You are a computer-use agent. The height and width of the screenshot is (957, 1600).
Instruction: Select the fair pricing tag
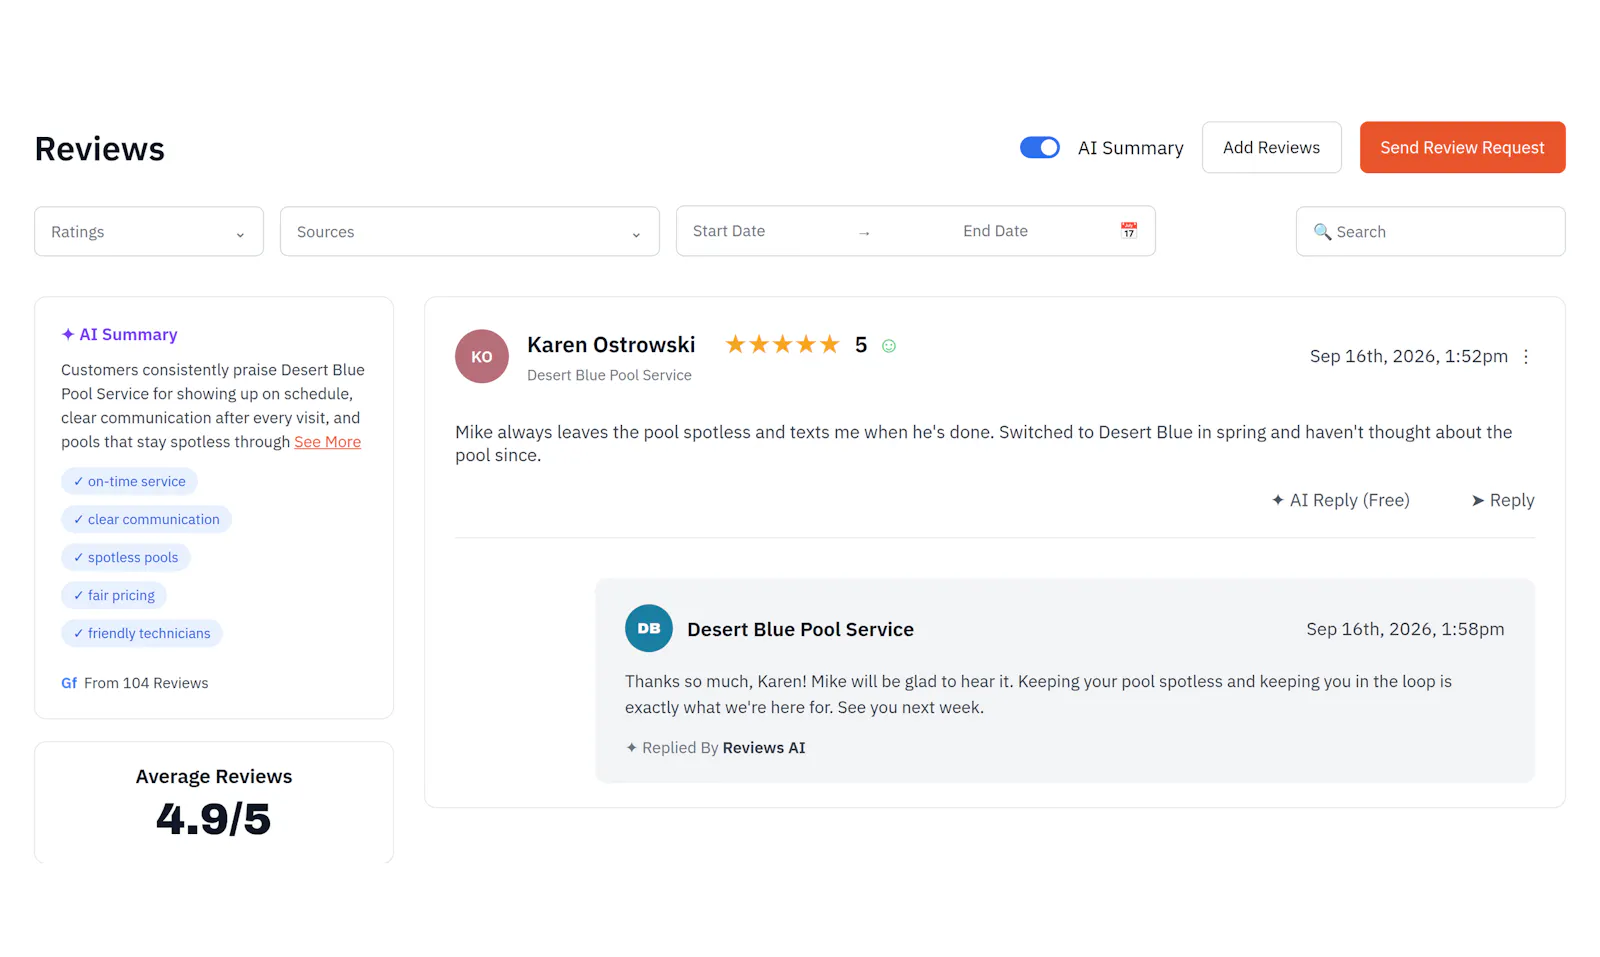[114, 595]
